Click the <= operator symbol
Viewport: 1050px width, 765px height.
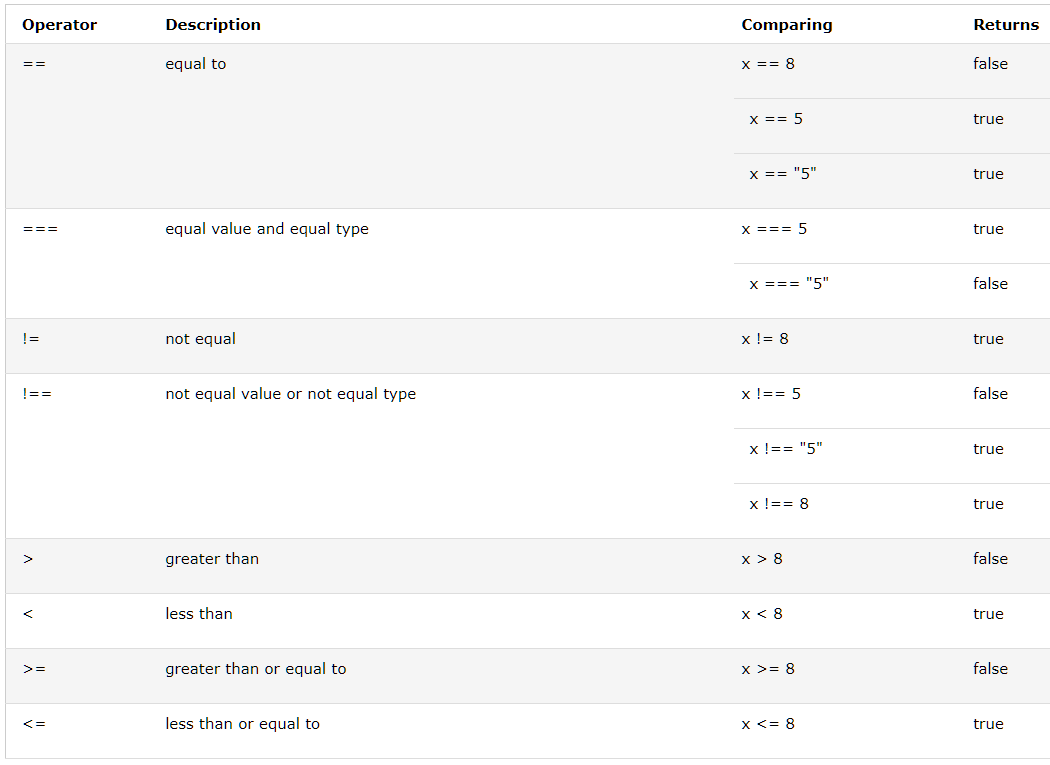point(34,723)
